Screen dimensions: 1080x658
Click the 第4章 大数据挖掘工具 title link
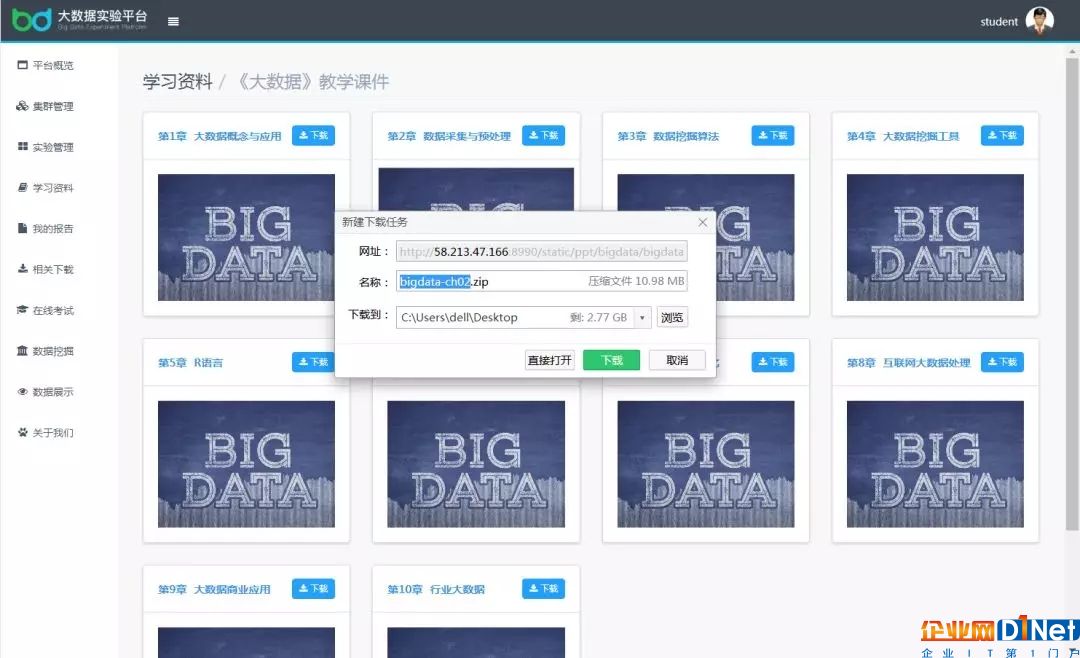tap(903, 136)
